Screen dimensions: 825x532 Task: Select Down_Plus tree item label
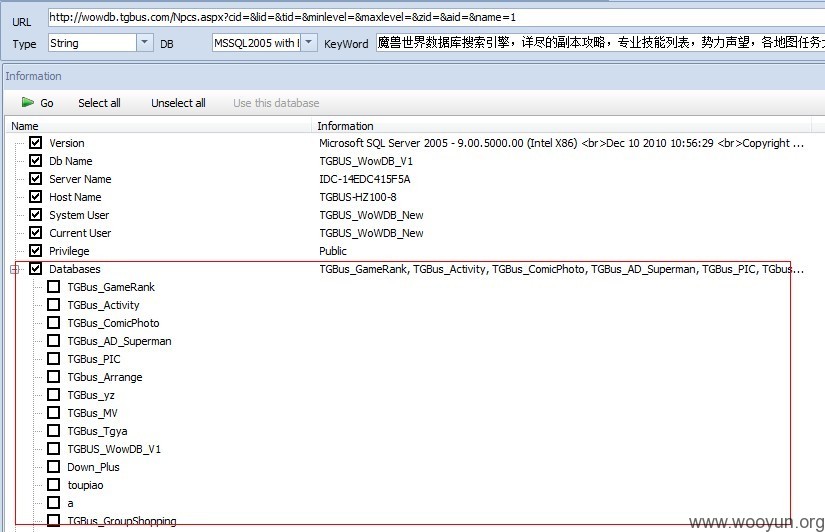(93, 467)
